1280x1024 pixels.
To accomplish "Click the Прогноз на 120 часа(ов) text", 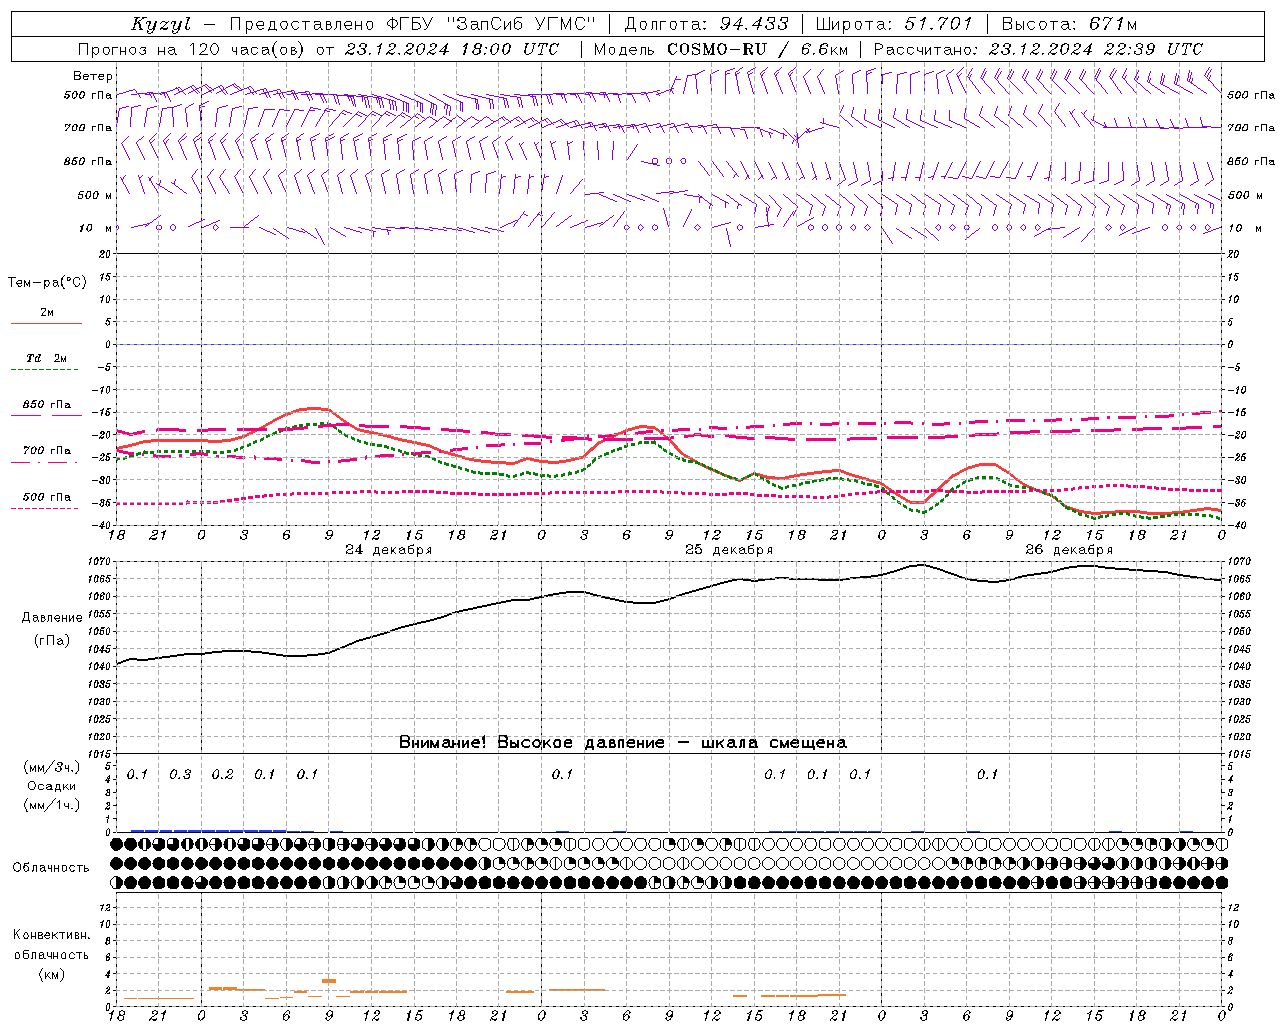I will (x=192, y=49).
